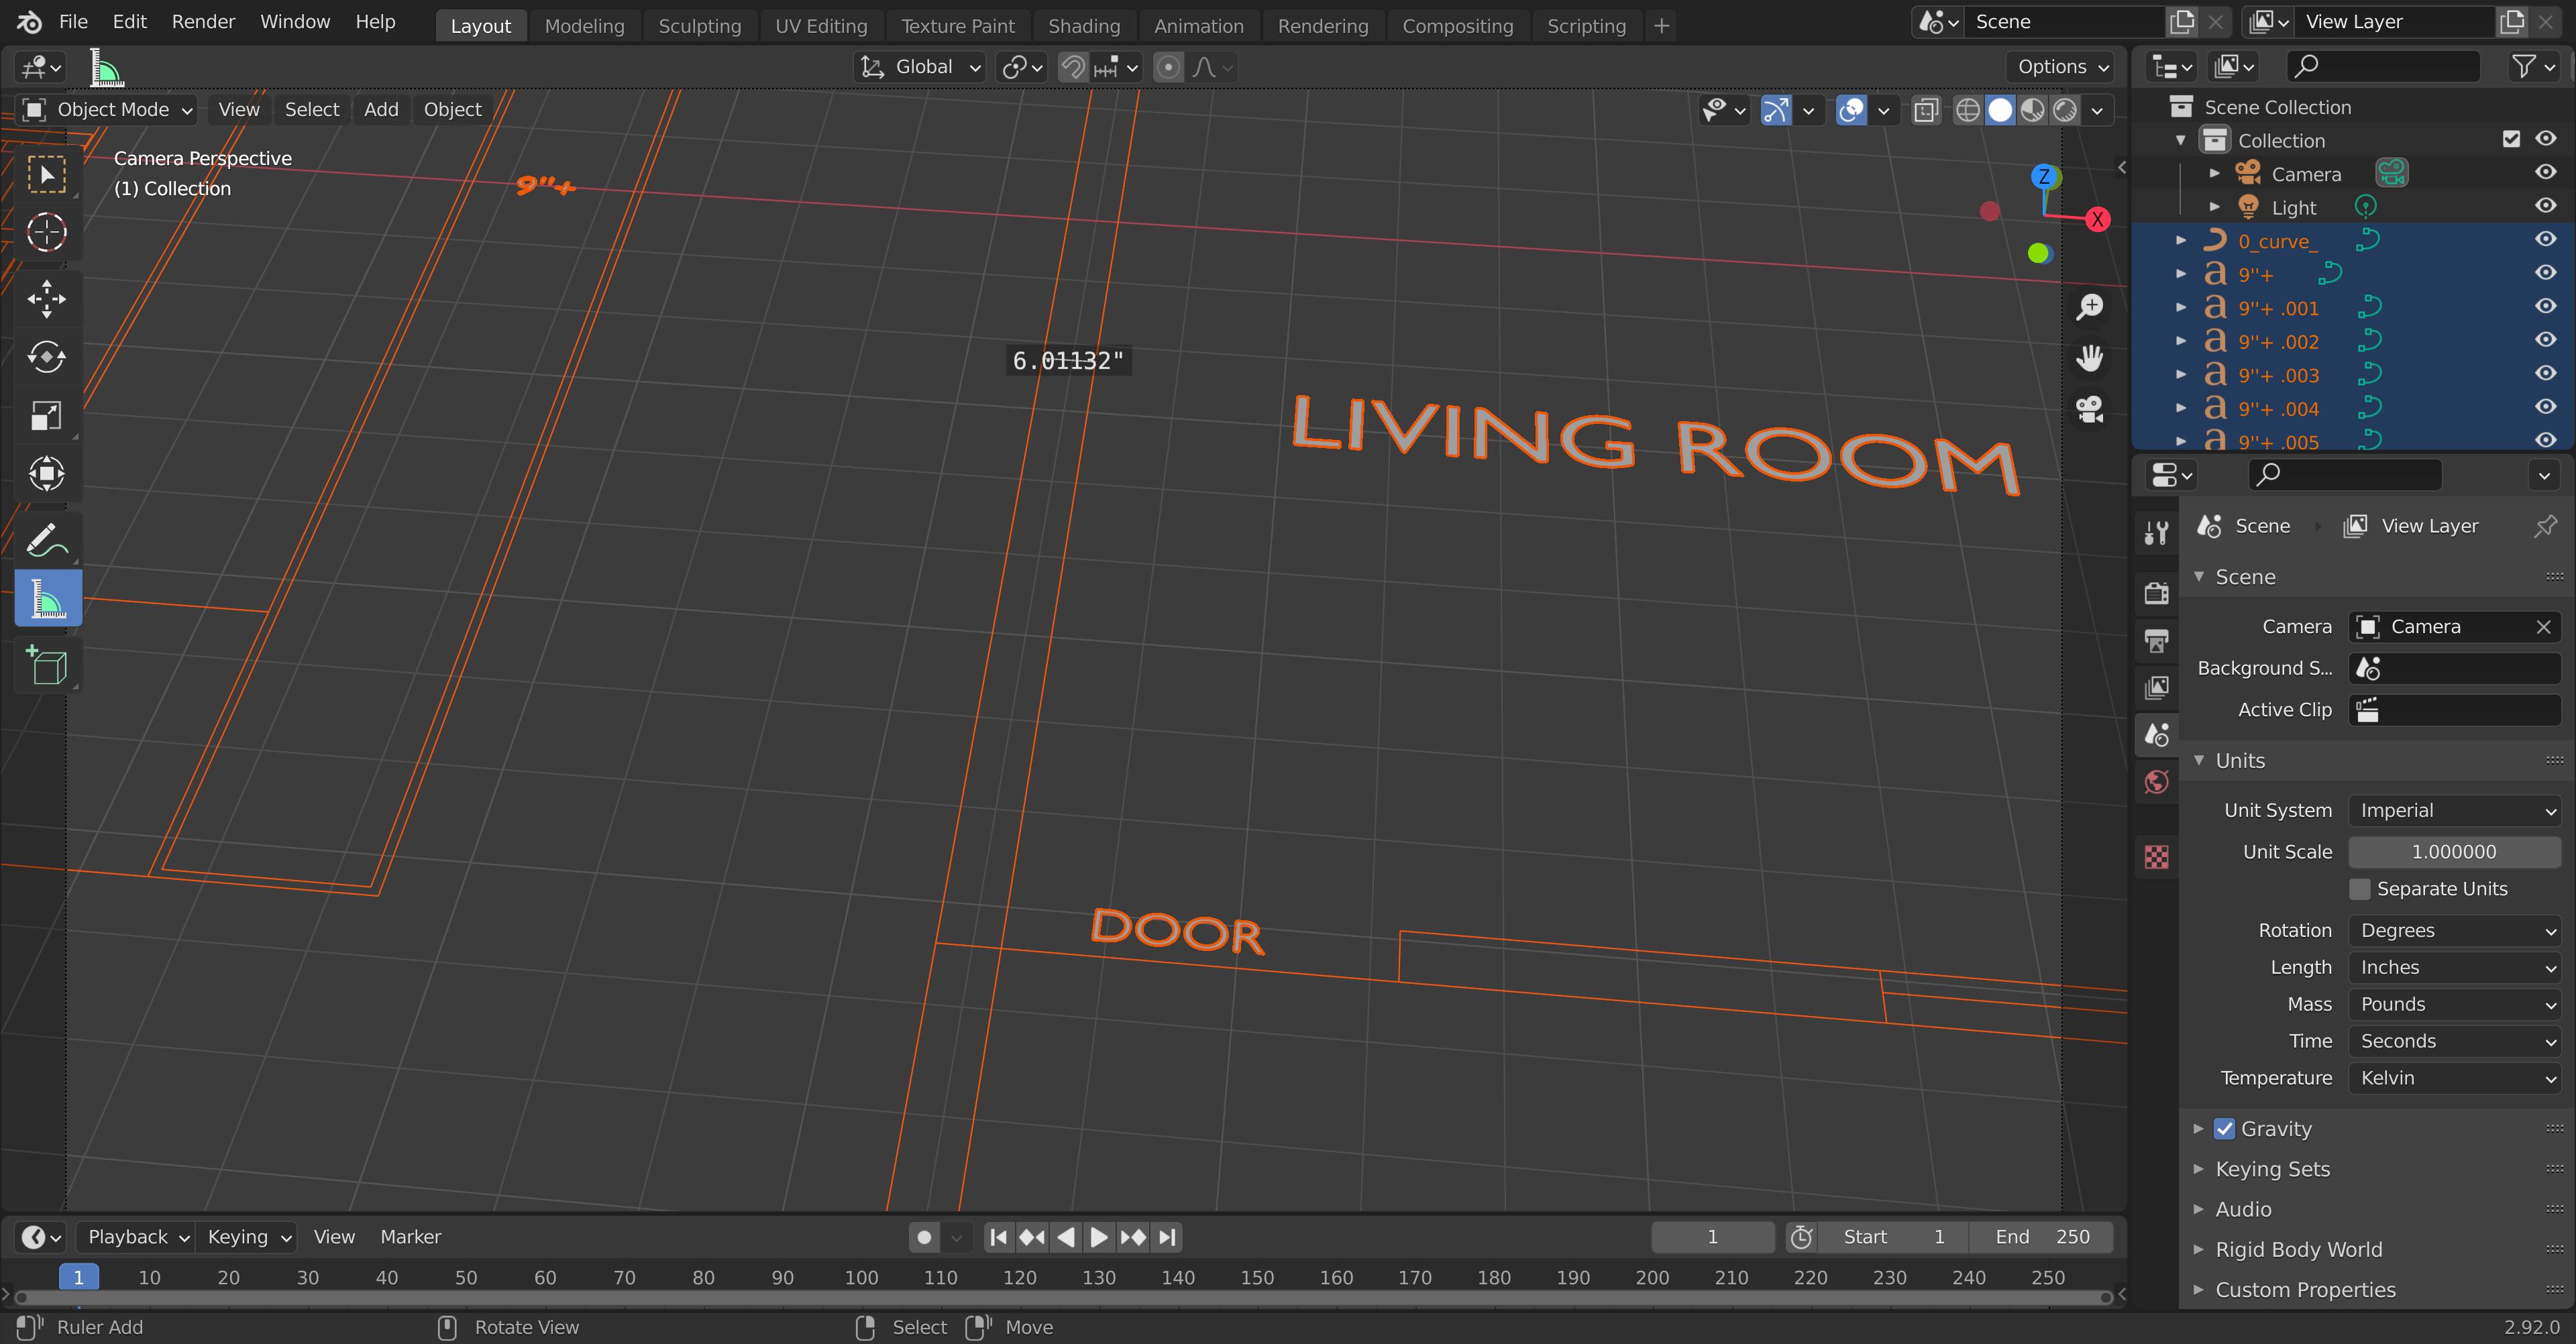This screenshot has width=2576, height=1344.
Task: Open the Shading workspace tab
Action: click(x=1082, y=24)
